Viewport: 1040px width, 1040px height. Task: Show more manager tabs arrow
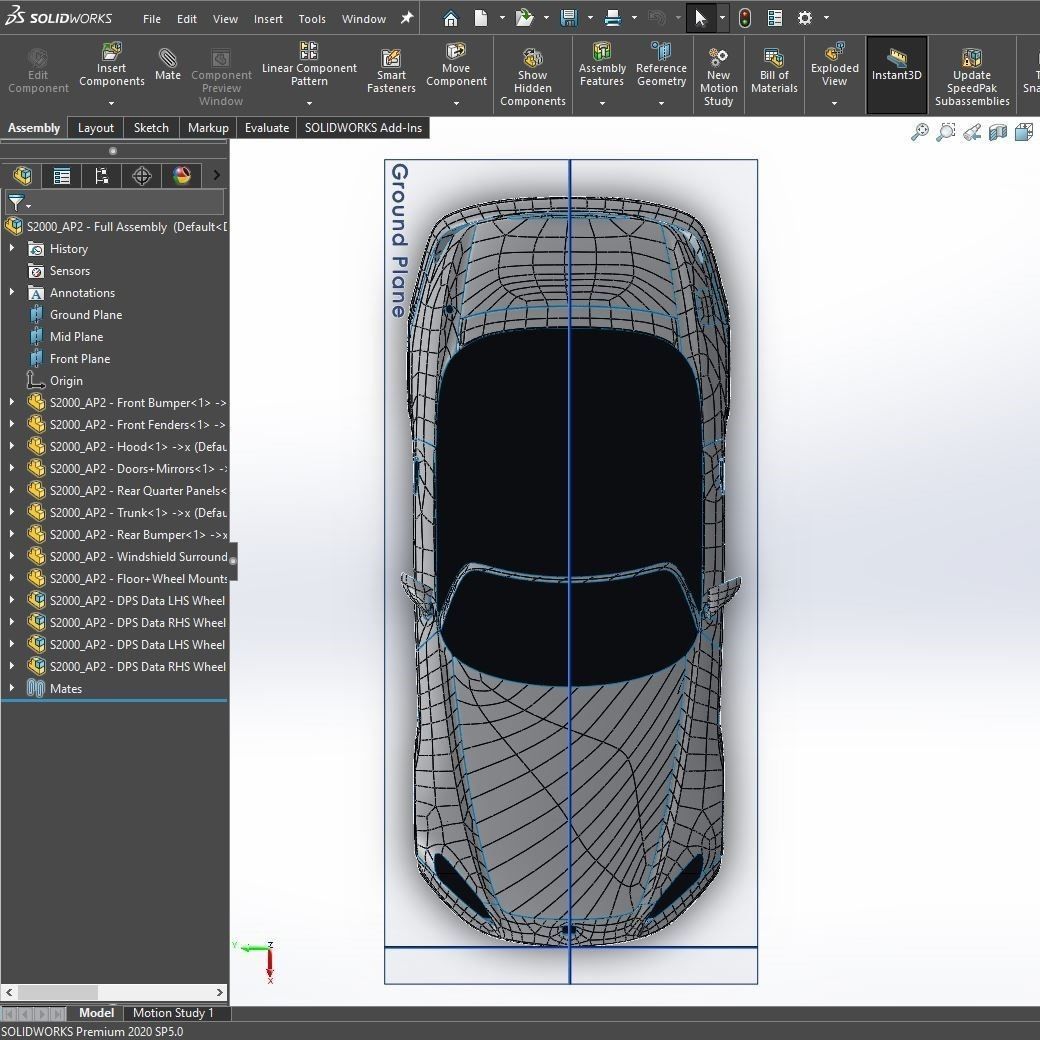pyautogui.click(x=216, y=176)
